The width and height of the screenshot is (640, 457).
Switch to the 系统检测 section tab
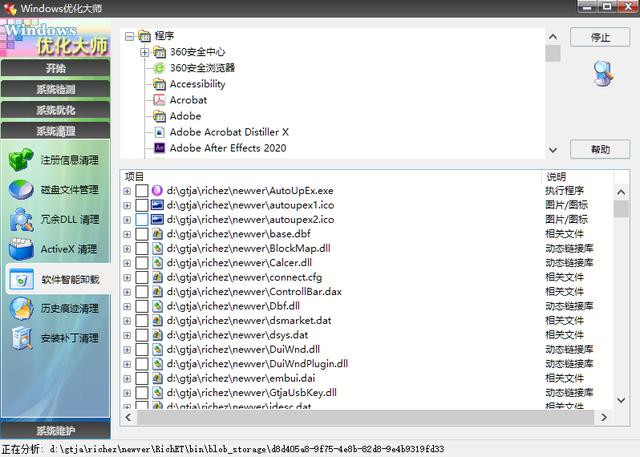(56, 89)
